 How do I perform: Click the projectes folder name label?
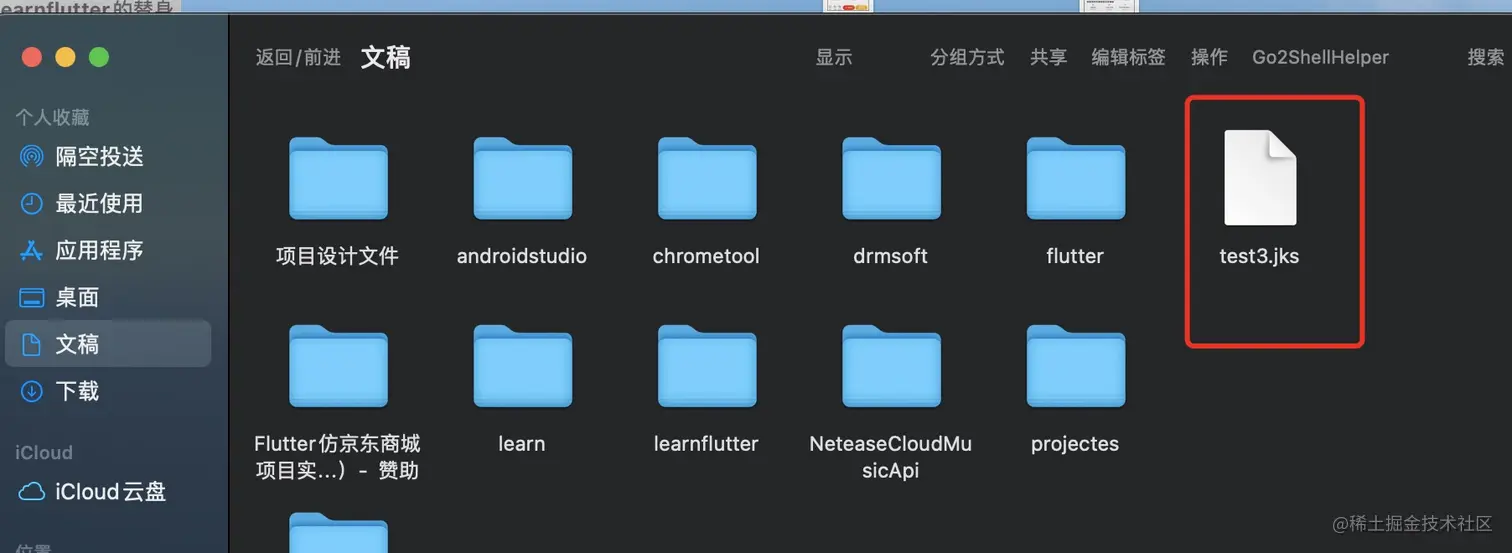(1075, 444)
